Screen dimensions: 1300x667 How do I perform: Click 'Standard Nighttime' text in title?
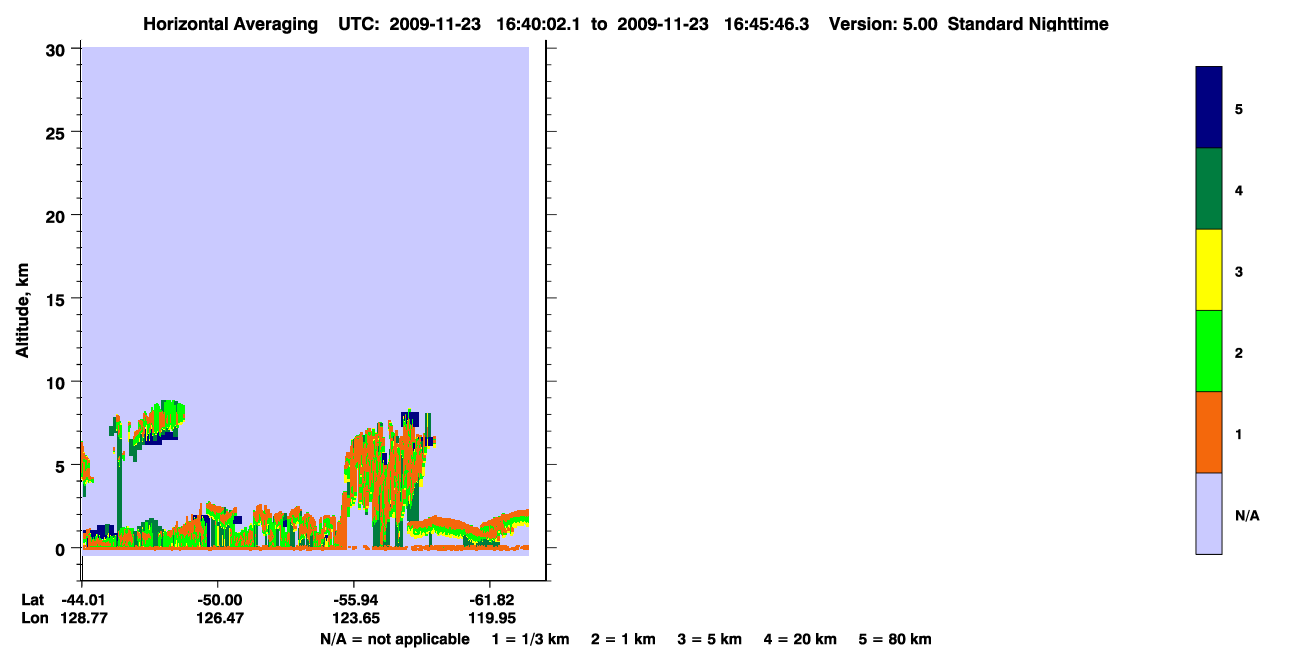click(1028, 24)
